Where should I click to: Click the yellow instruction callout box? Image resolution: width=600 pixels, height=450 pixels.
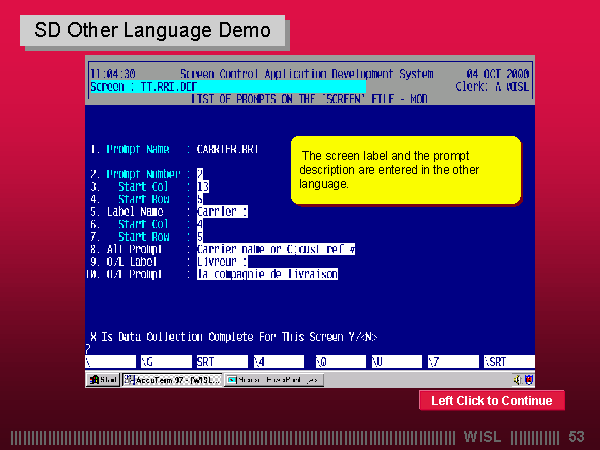coord(405,170)
